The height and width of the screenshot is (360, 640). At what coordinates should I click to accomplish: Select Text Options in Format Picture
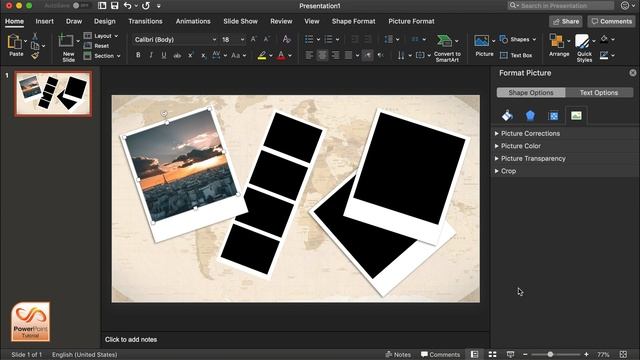click(599, 93)
